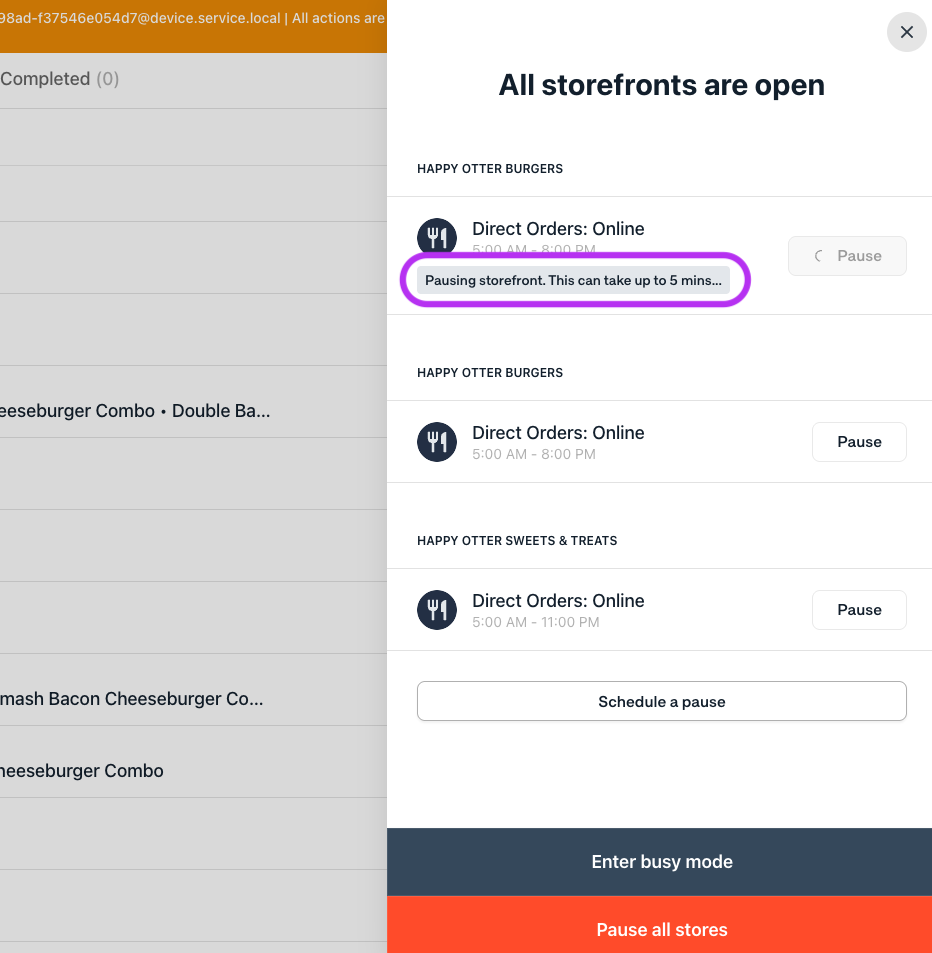Select Direct Orders: Online under Sweets & Treats
This screenshot has width=932, height=953.
click(x=558, y=600)
